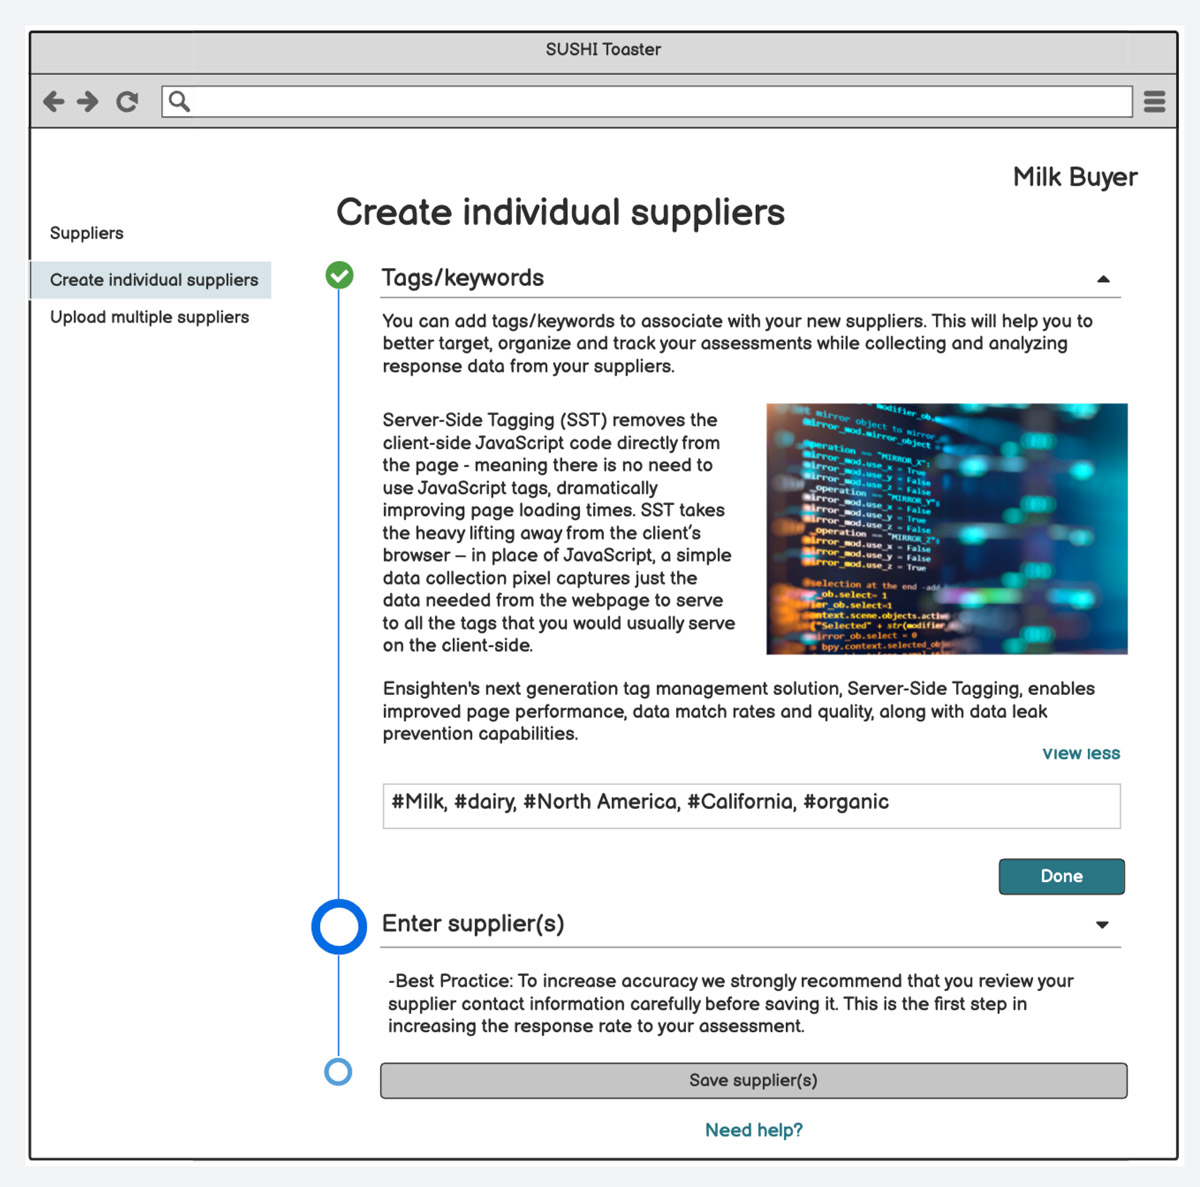Viewport: 1200px width, 1187px height.
Task: Click the small blue Save step circle
Action: (339, 1072)
